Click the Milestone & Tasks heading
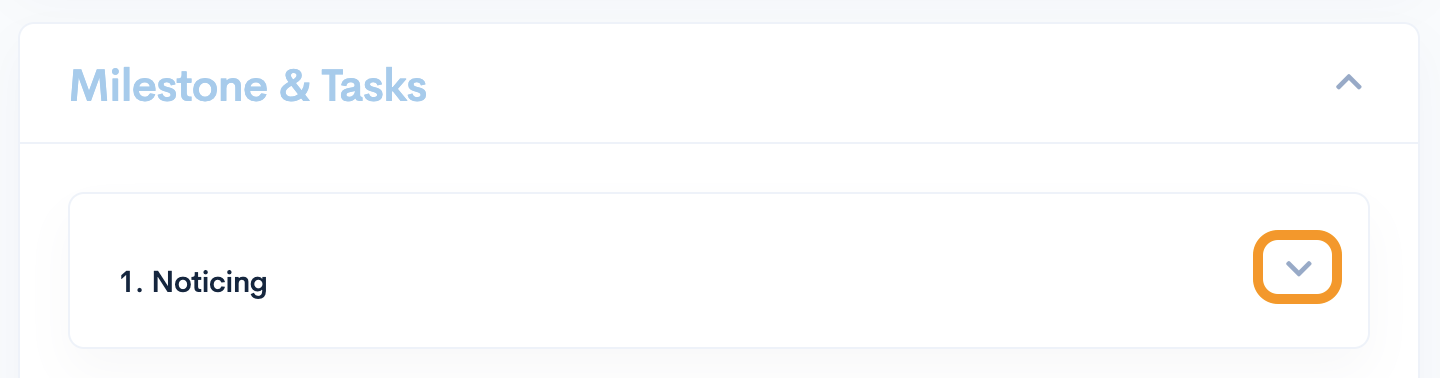This screenshot has width=1440, height=378. tap(248, 86)
